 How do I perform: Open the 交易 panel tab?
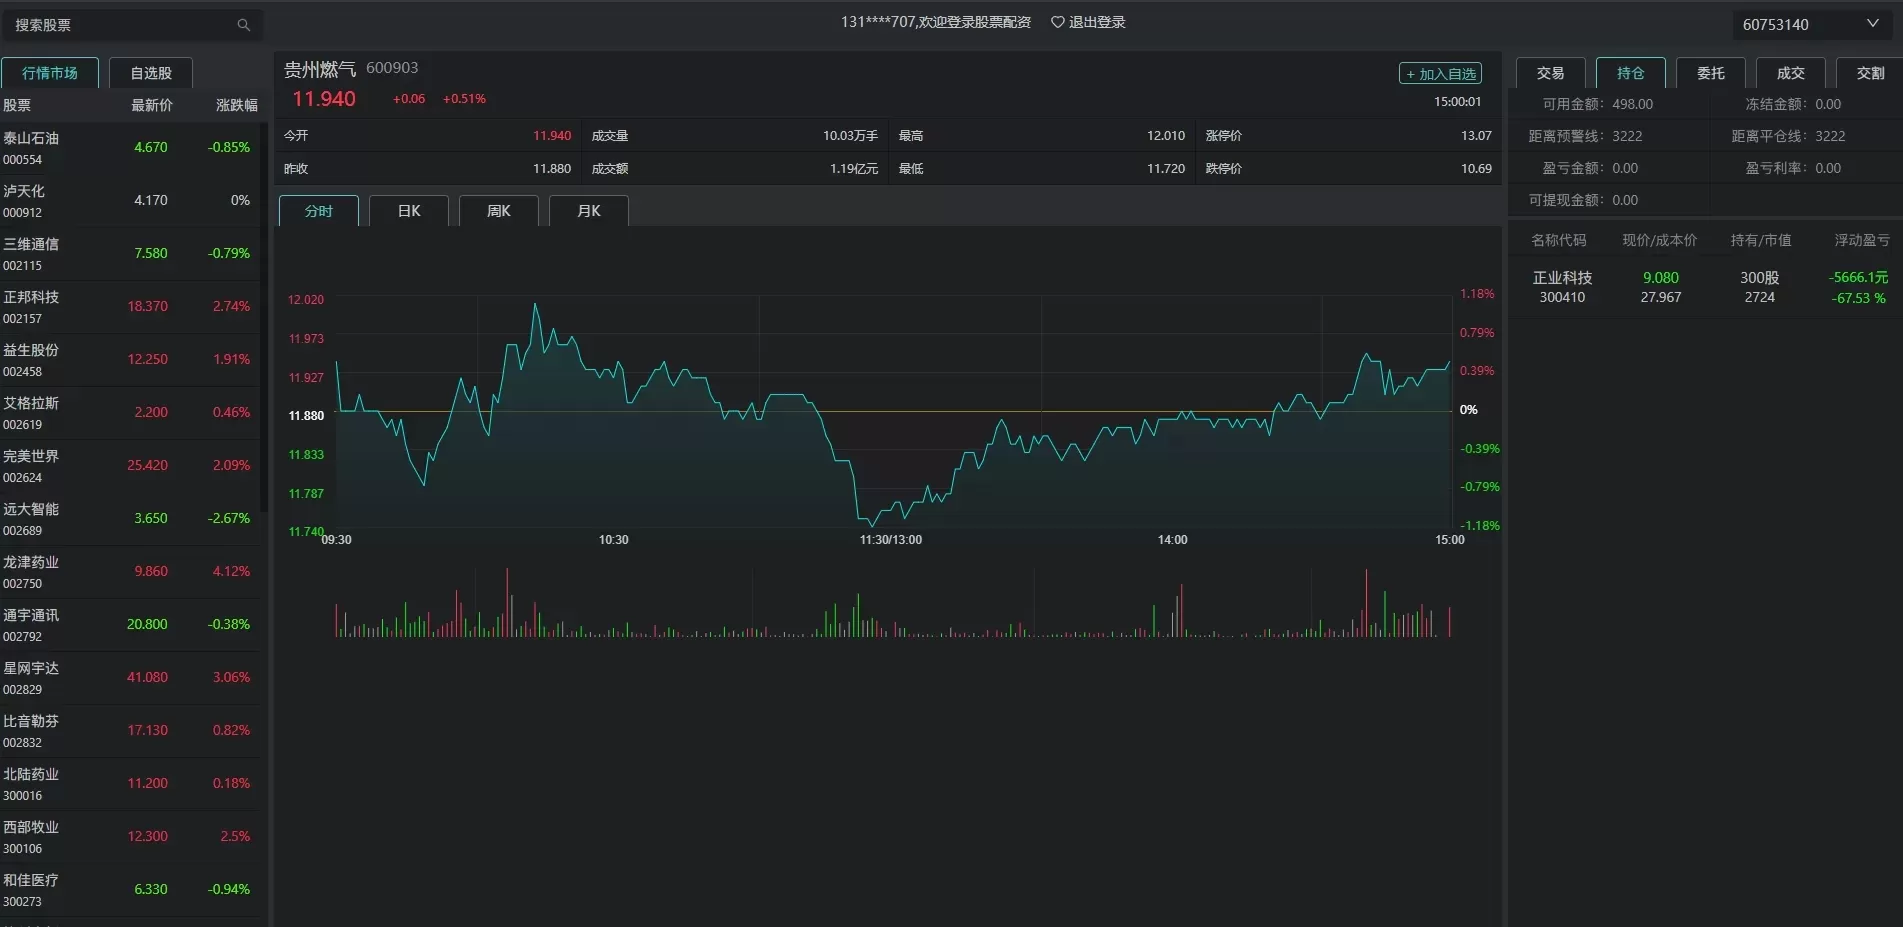coord(1550,73)
